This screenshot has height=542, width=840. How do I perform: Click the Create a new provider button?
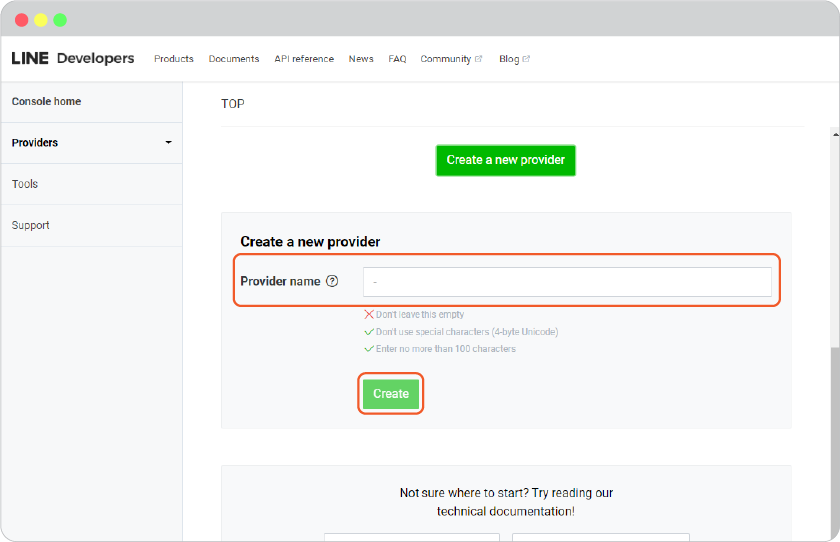pyautogui.click(x=506, y=160)
